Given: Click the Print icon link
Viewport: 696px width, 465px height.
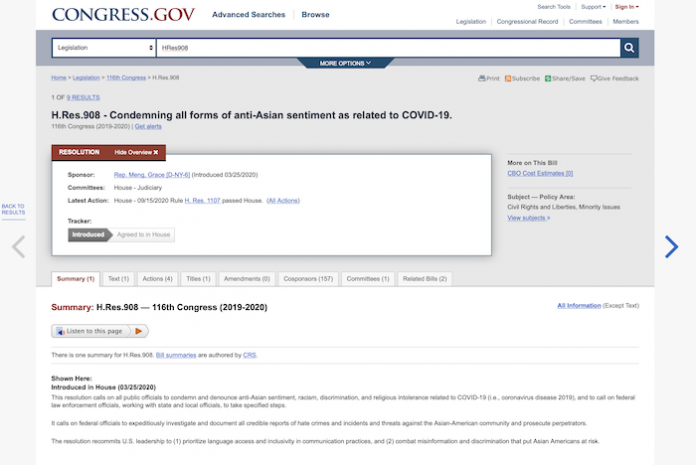Looking at the screenshot, I should click(x=489, y=79).
